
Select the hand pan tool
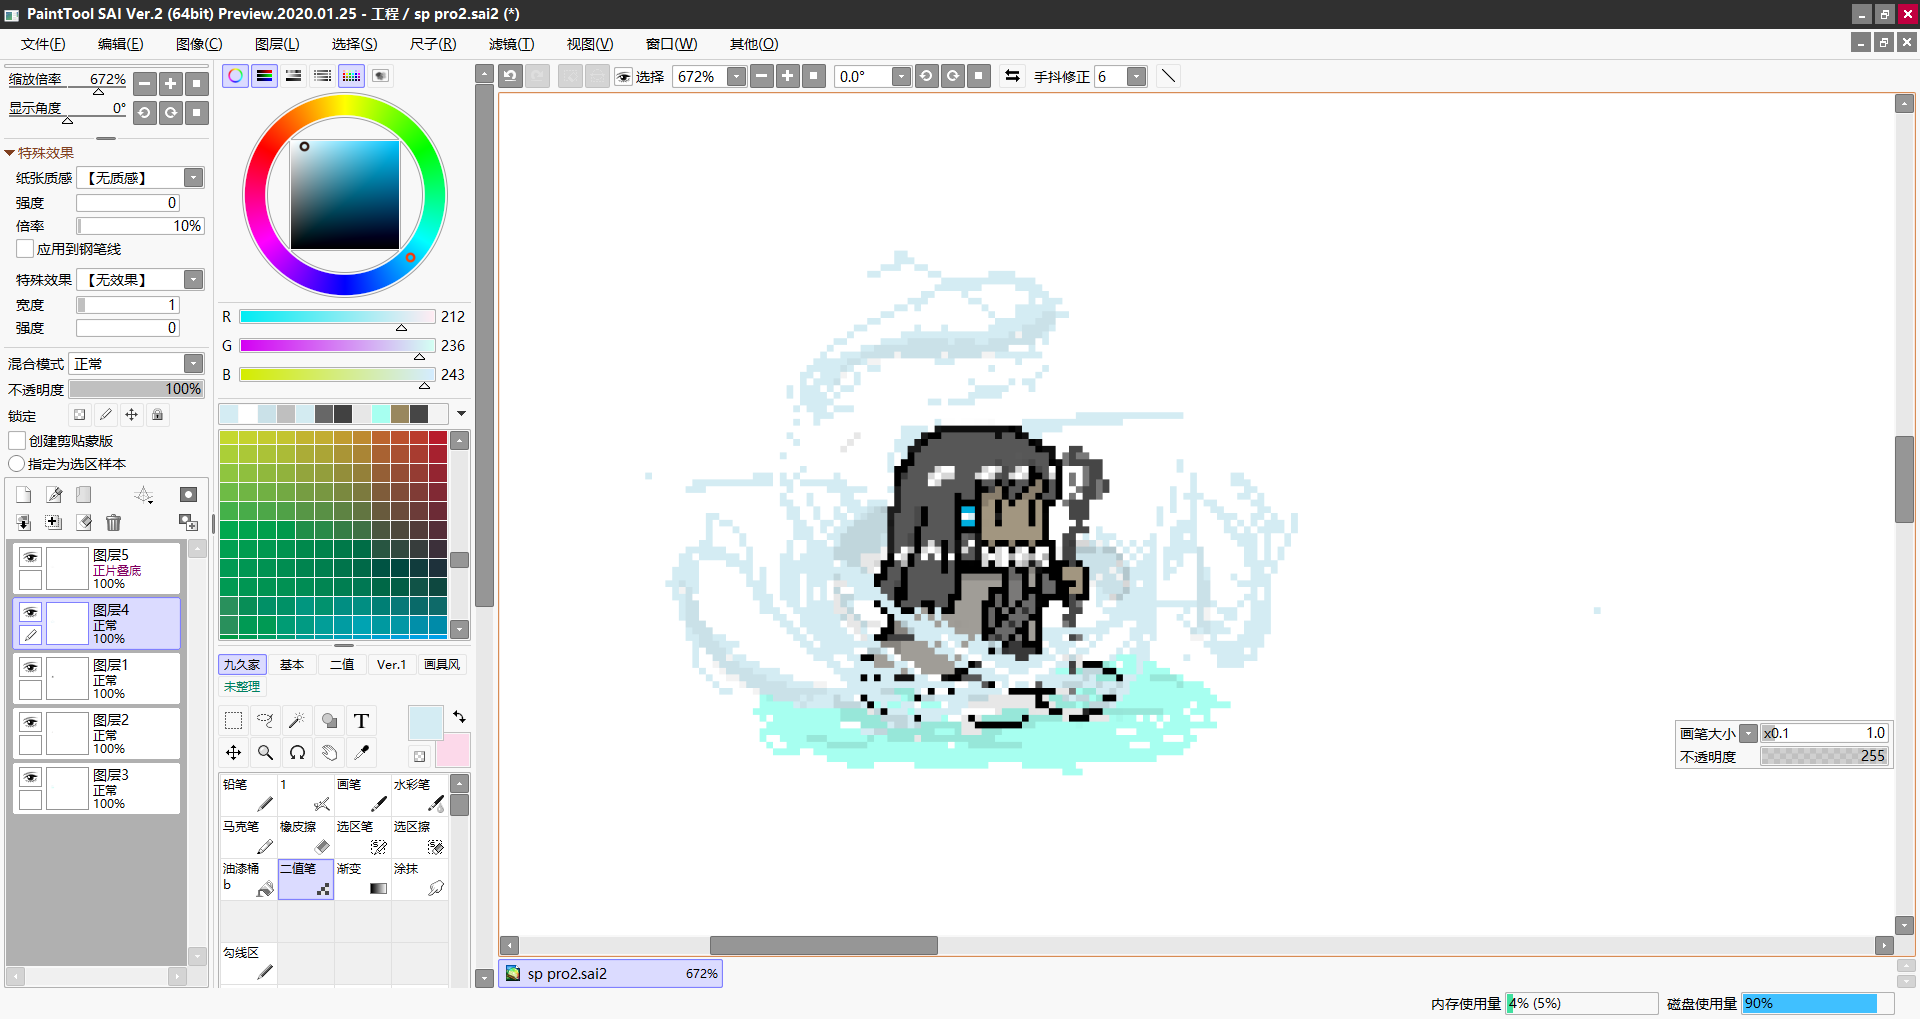[329, 753]
